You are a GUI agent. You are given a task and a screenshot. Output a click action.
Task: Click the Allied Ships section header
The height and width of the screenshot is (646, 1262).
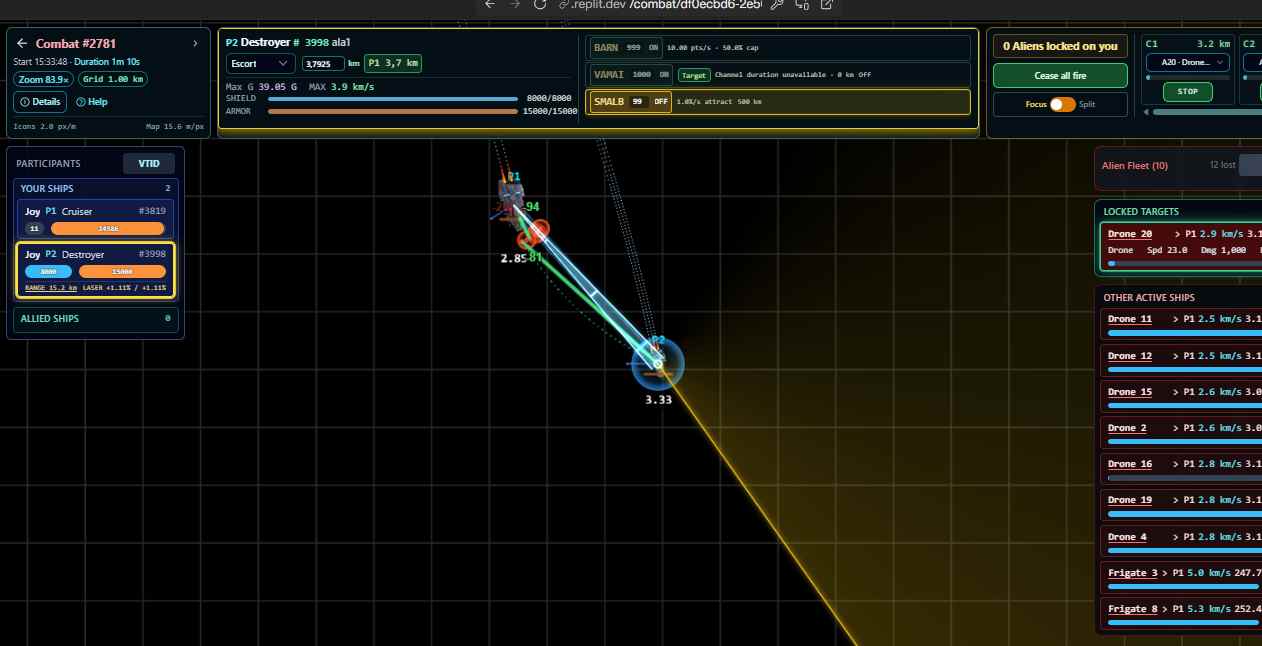[95, 319]
